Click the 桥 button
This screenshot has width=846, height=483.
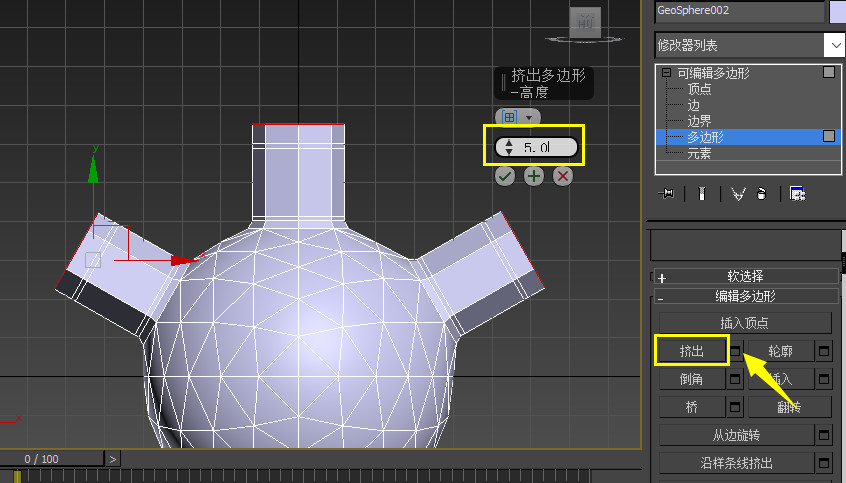692,407
